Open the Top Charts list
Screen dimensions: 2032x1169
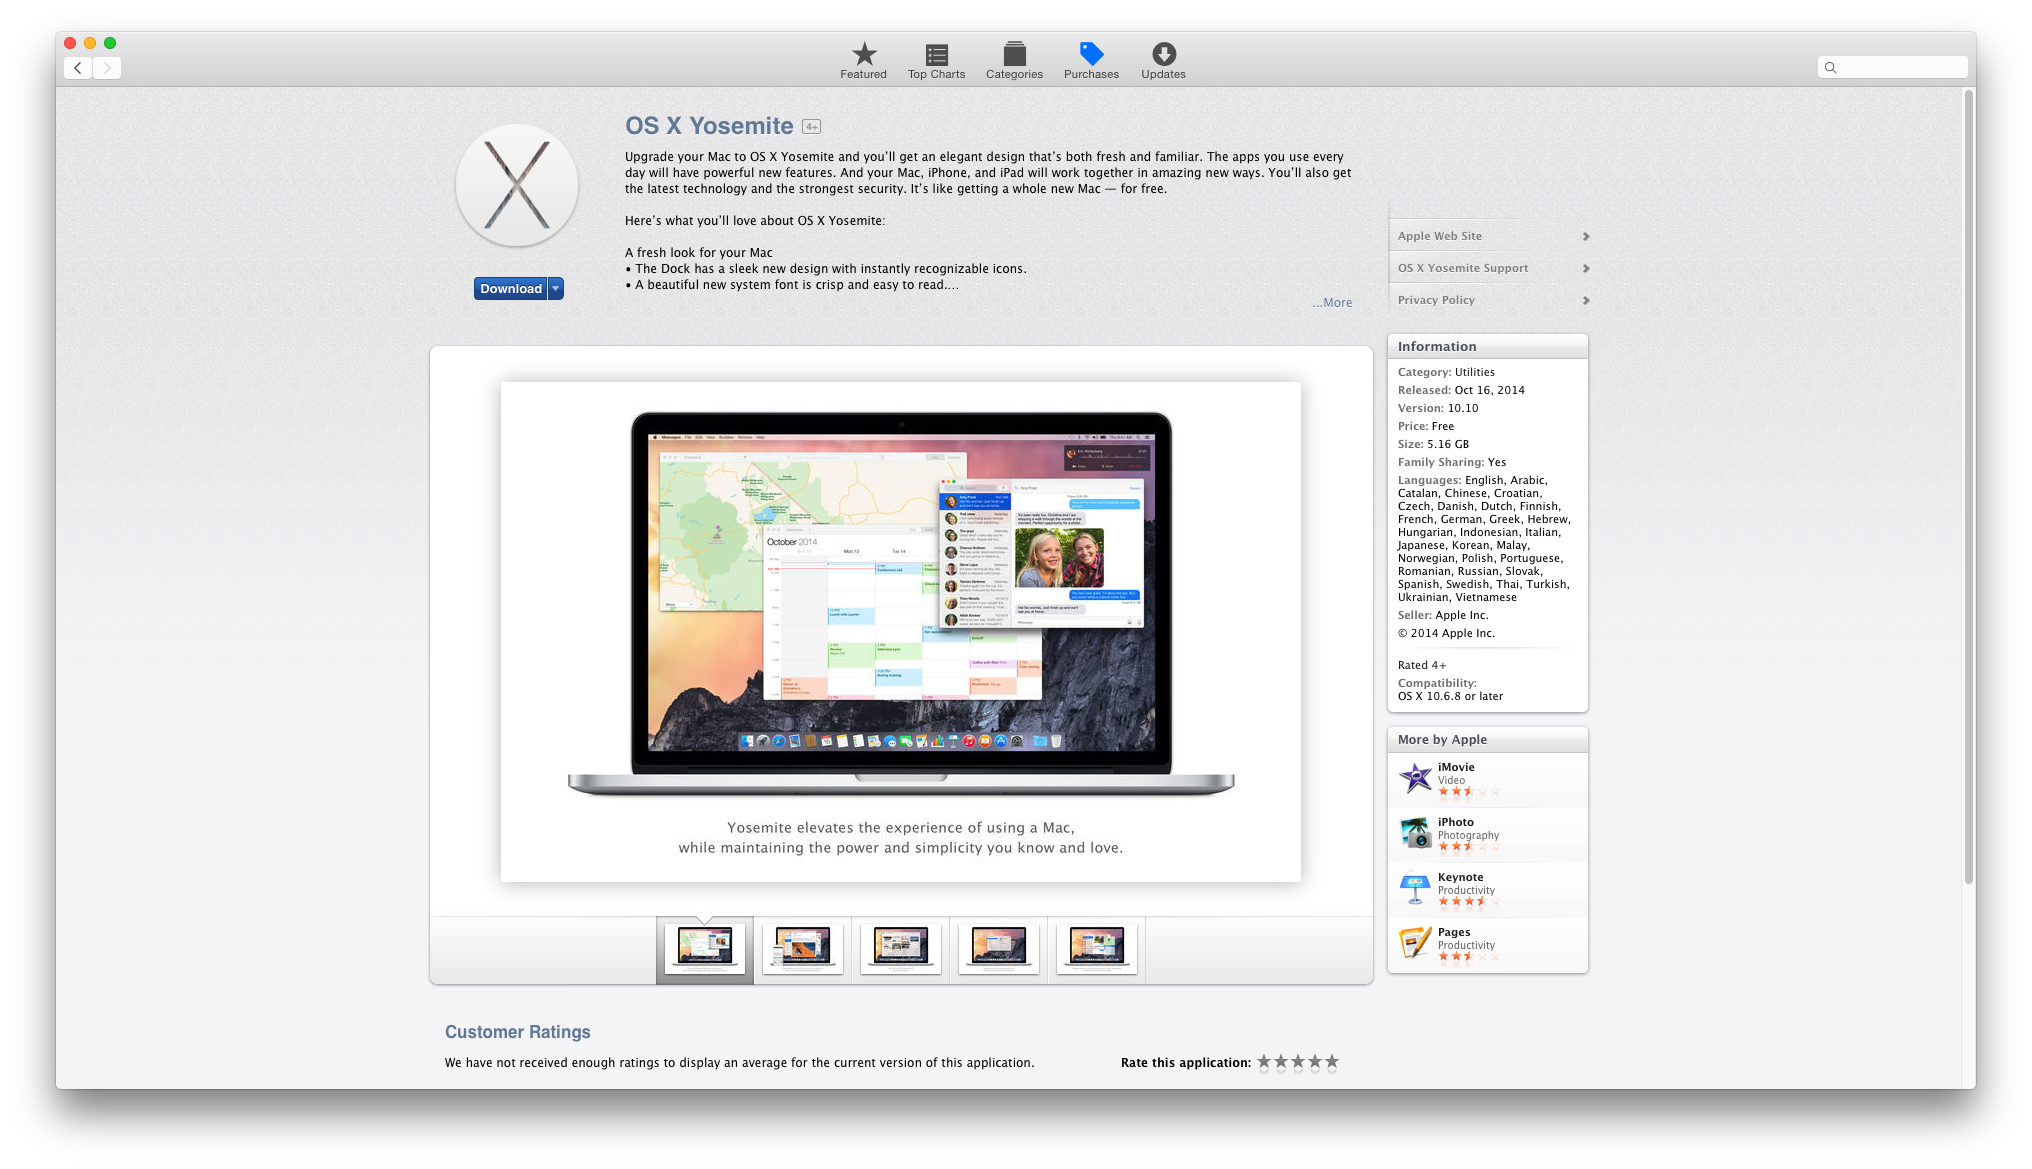pyautogui.click(x=936, y=61)
